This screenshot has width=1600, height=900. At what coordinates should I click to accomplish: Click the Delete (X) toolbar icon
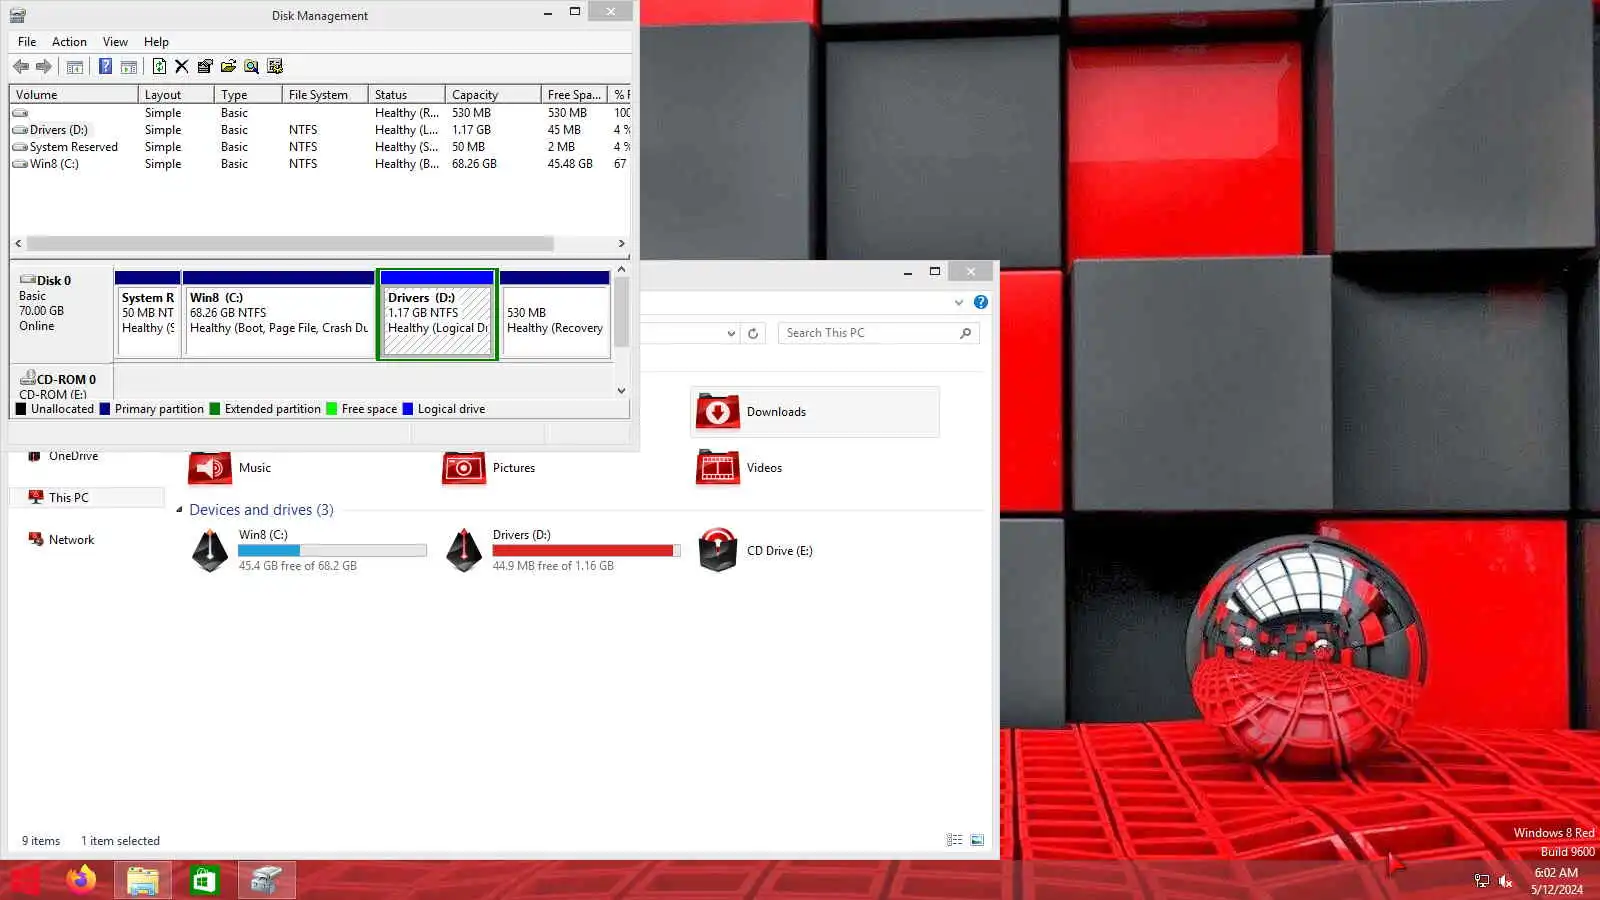tap(181, 67)
